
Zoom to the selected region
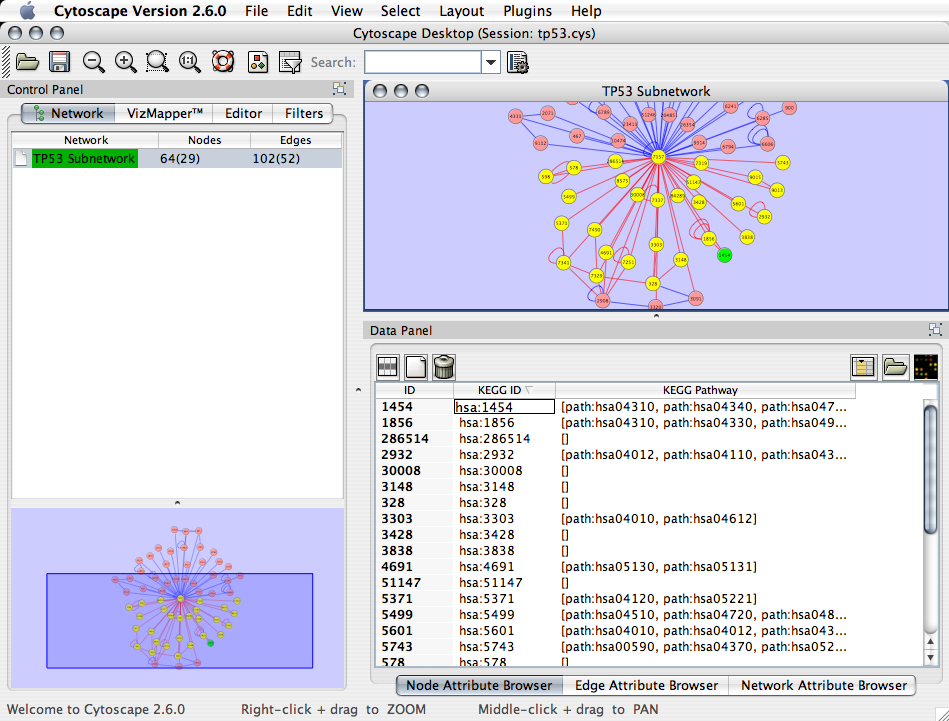157,62
